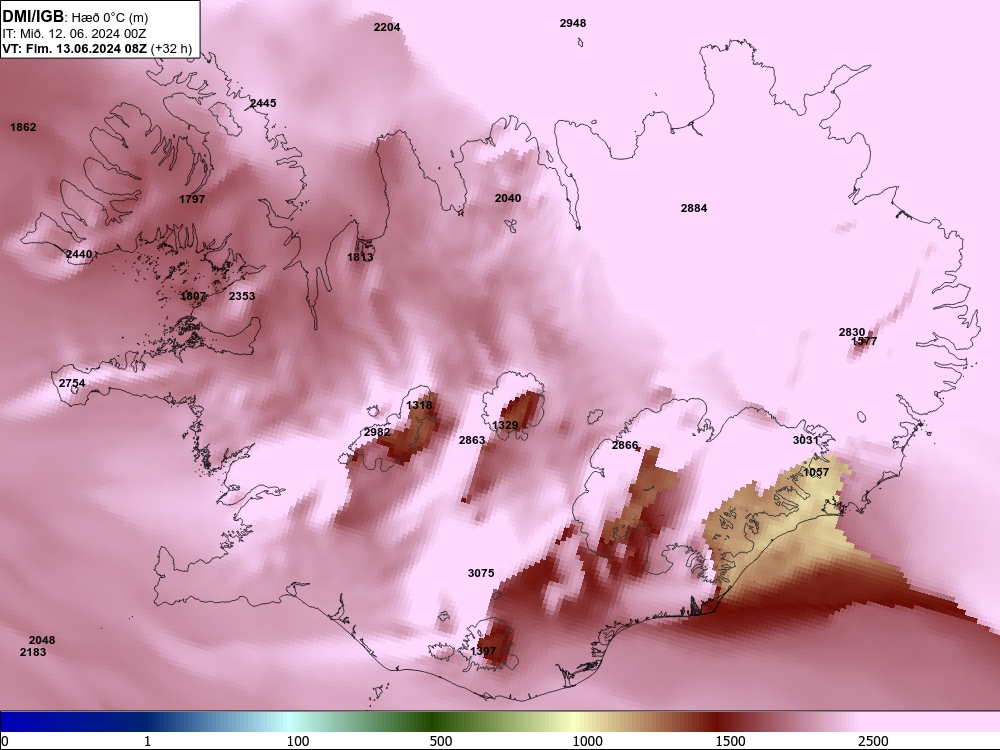Click the VT: Fim. 13.06.2024 08Z line
Viewport: 1000px width, 750px height.
pos(75,48)
